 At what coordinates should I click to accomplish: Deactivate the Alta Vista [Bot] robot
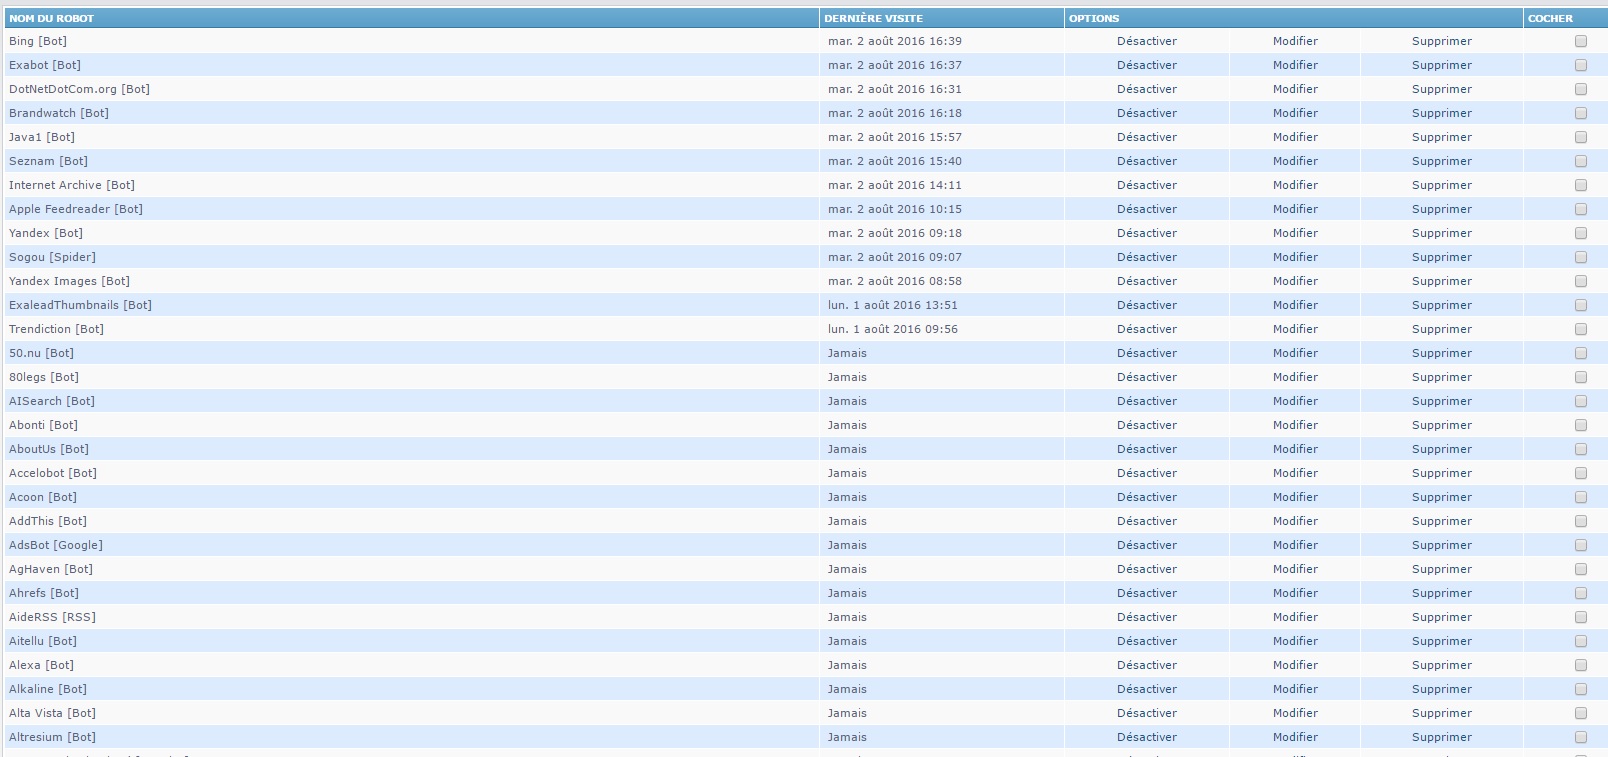click(1147, 713)
